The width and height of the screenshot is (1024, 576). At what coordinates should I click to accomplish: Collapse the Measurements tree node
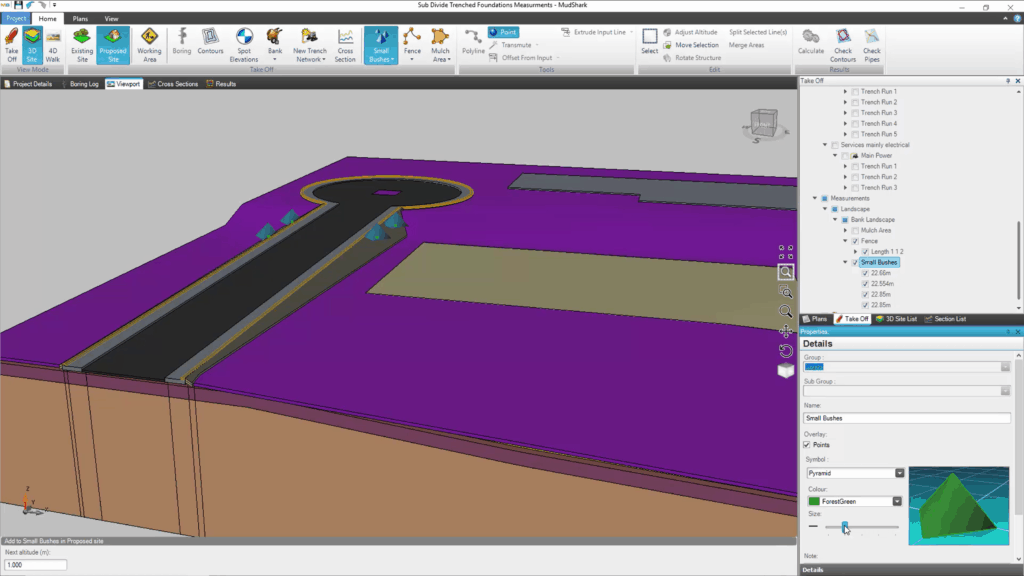click(x=814, y=198)
